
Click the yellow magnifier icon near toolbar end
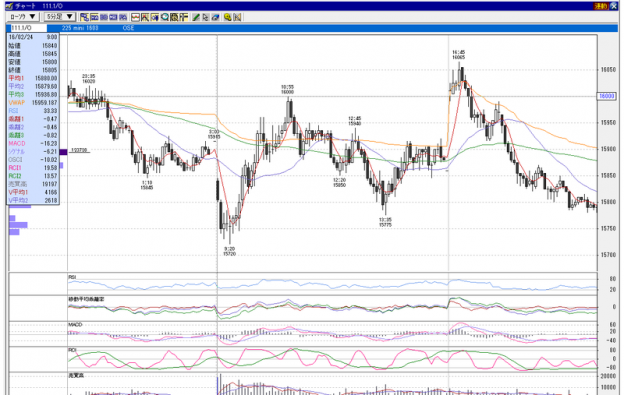tap(227, 17)
